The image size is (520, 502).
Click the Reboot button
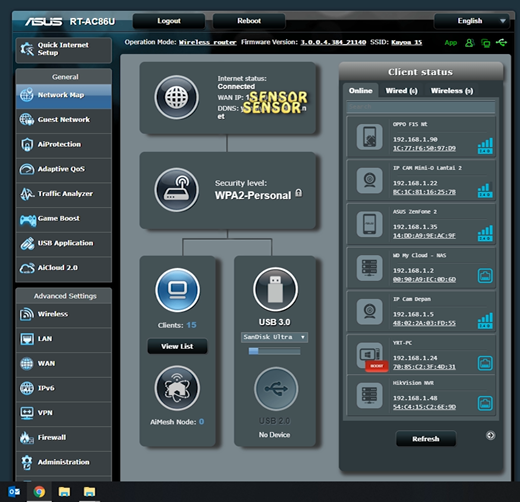249,21
